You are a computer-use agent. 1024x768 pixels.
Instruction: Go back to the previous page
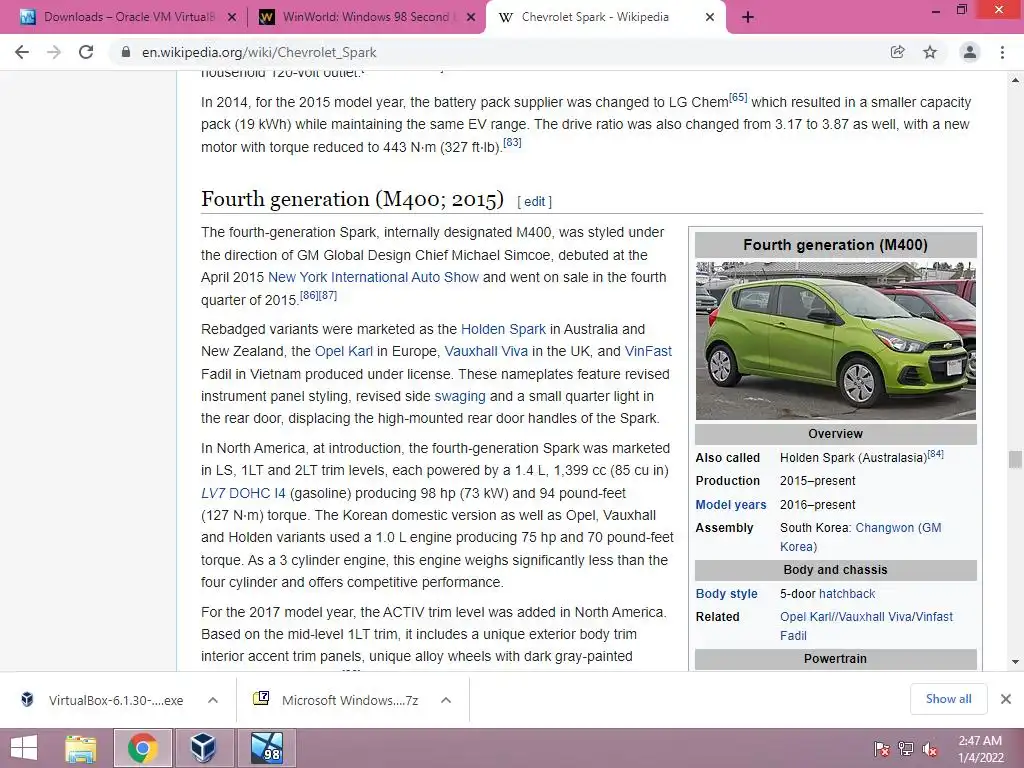click(22, 52)
